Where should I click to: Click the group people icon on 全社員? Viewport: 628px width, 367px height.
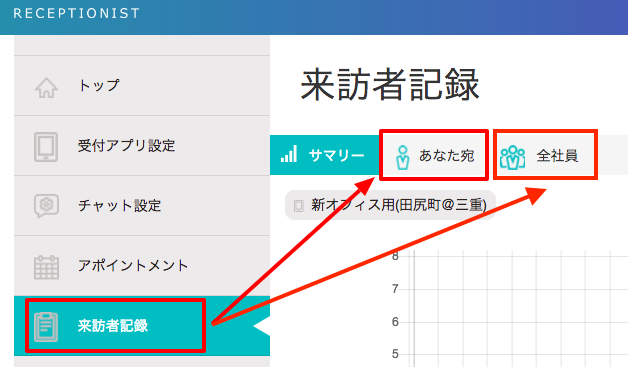click(513, 157)
